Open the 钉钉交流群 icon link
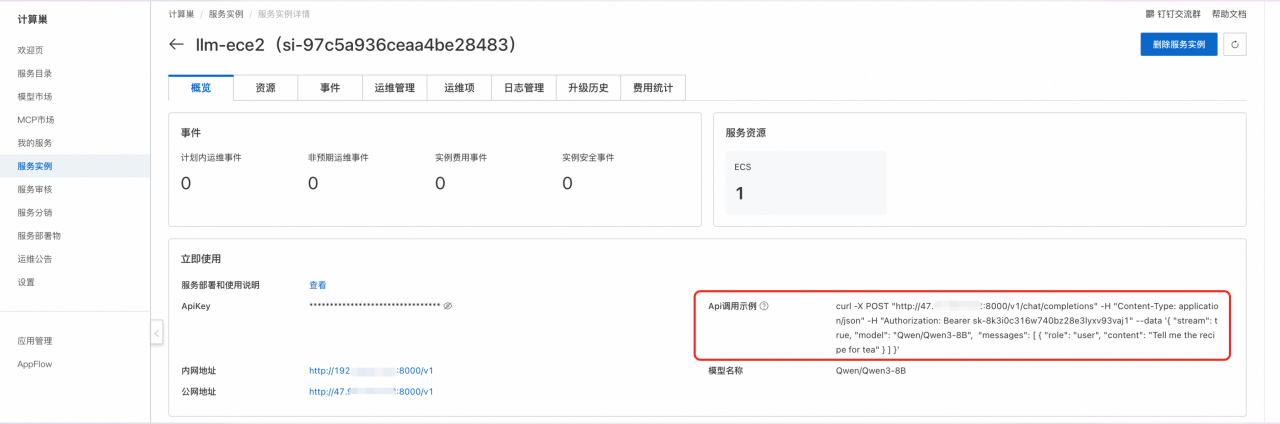This screenshot has height=424, width=1280. point(1173,14)
